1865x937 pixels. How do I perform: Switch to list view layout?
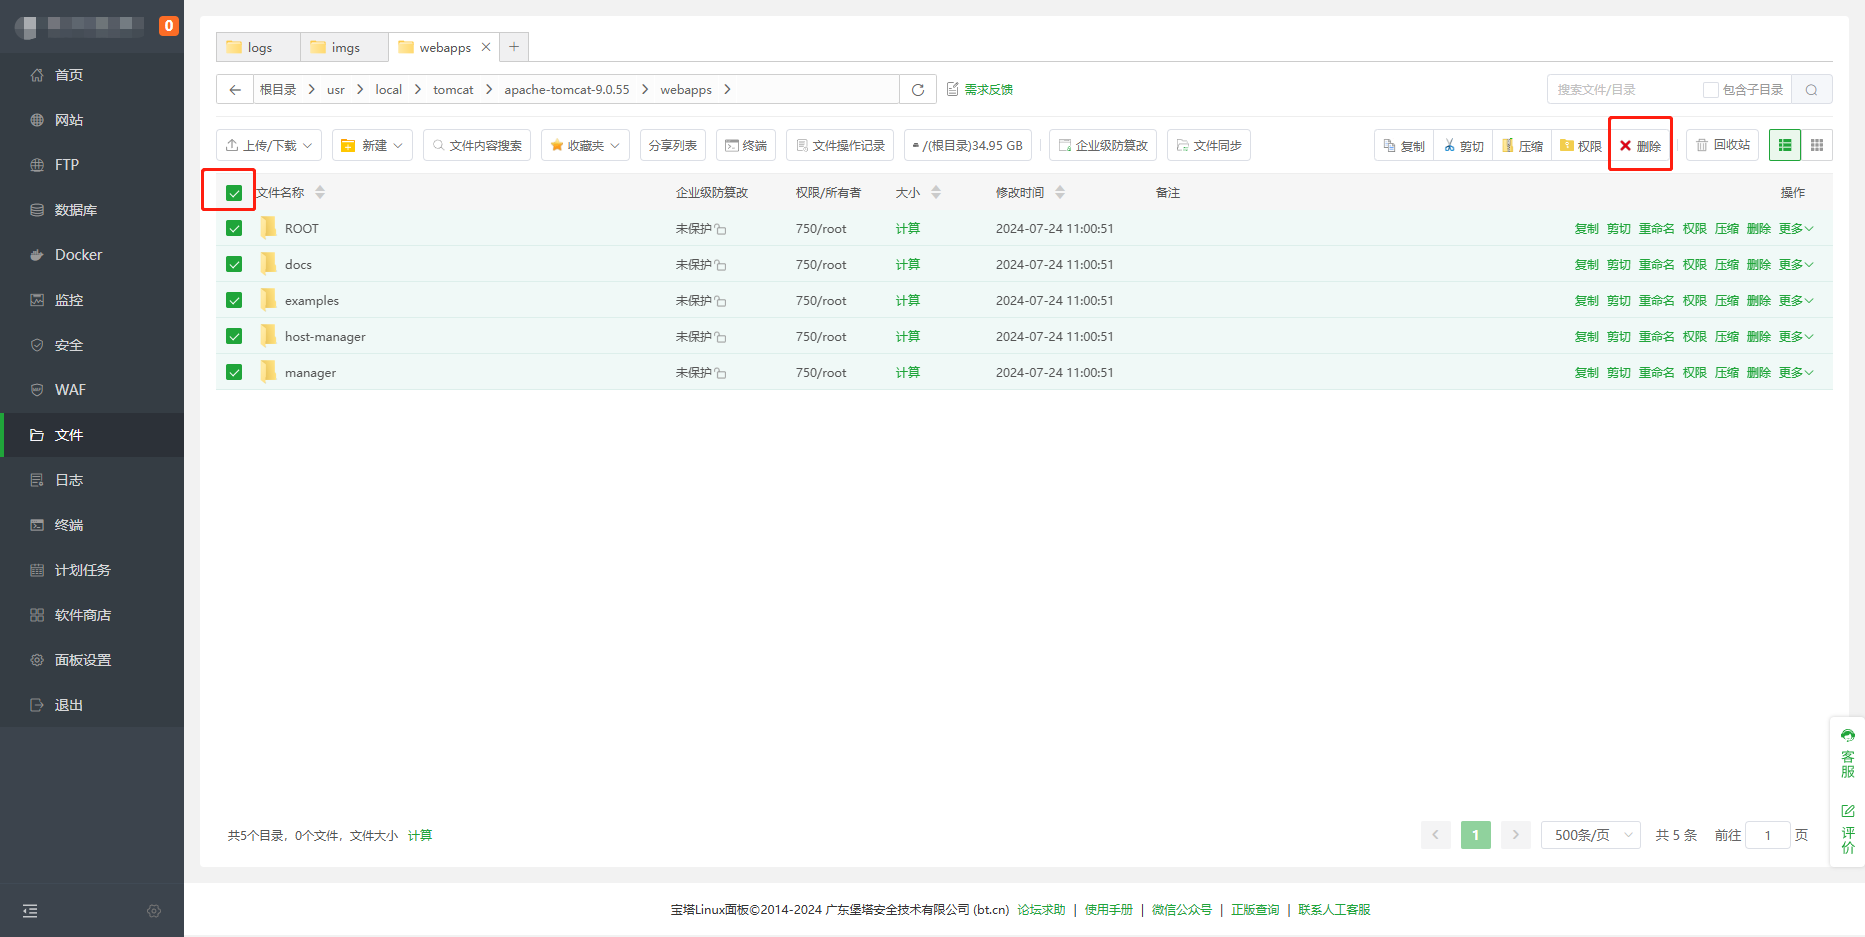click(1784, 146)
